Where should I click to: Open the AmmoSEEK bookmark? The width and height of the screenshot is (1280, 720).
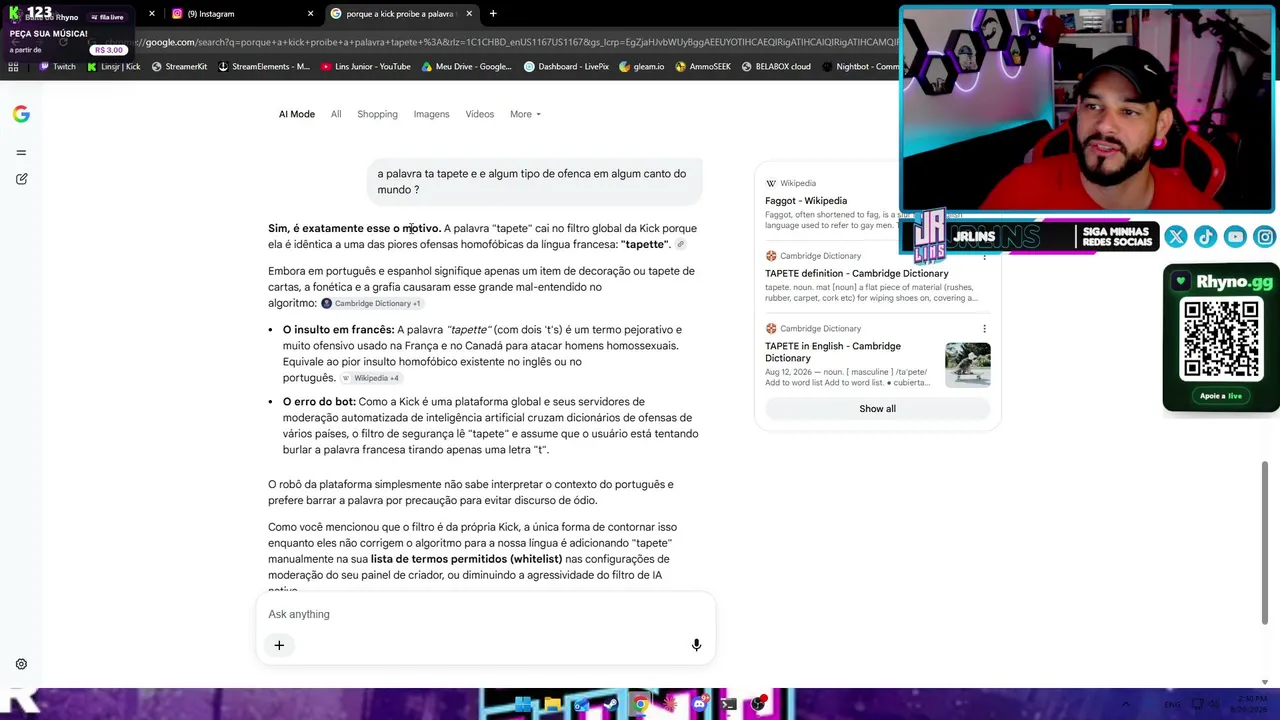(703, 67)
